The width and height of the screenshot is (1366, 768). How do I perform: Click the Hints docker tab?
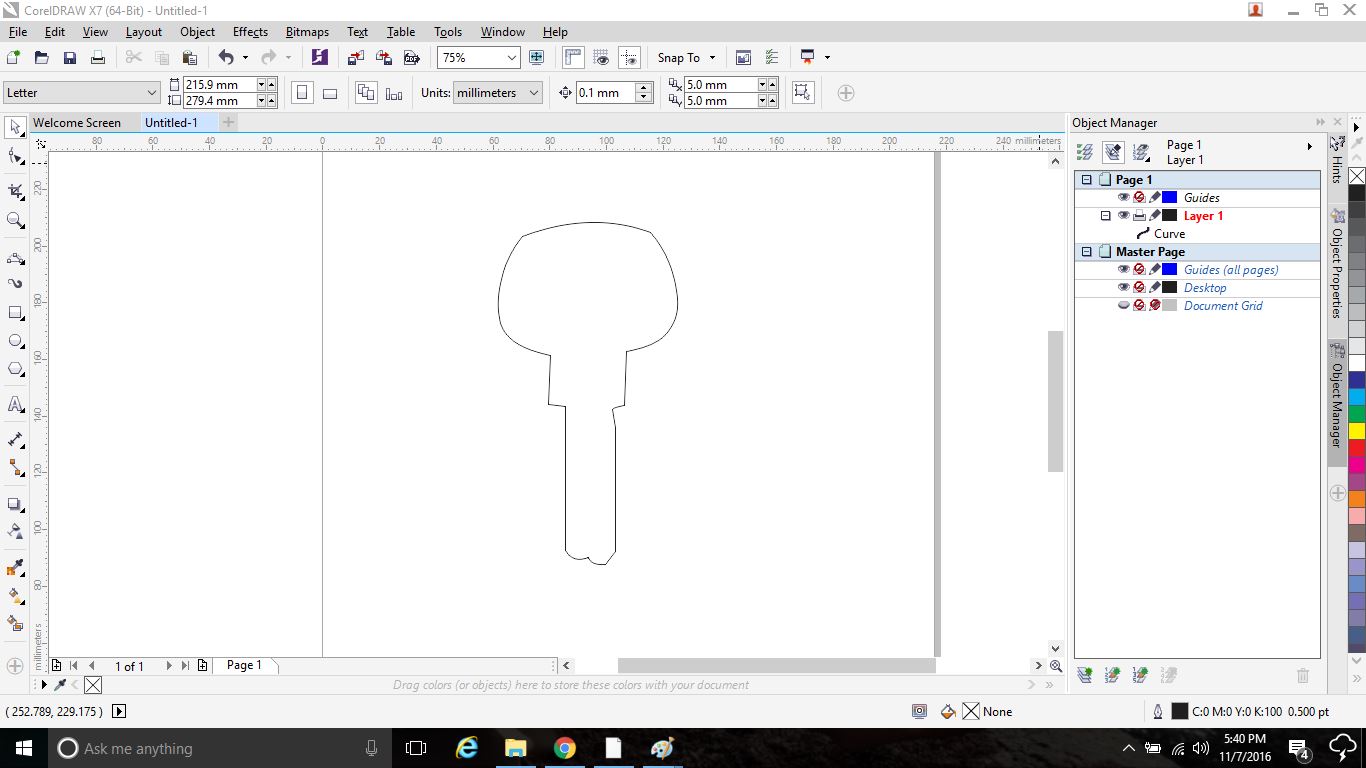pyautogui.click(x=1337, y=160)
